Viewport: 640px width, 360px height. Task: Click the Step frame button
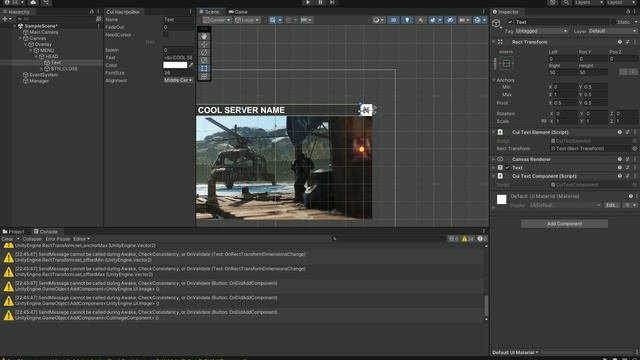pos(332,2)
